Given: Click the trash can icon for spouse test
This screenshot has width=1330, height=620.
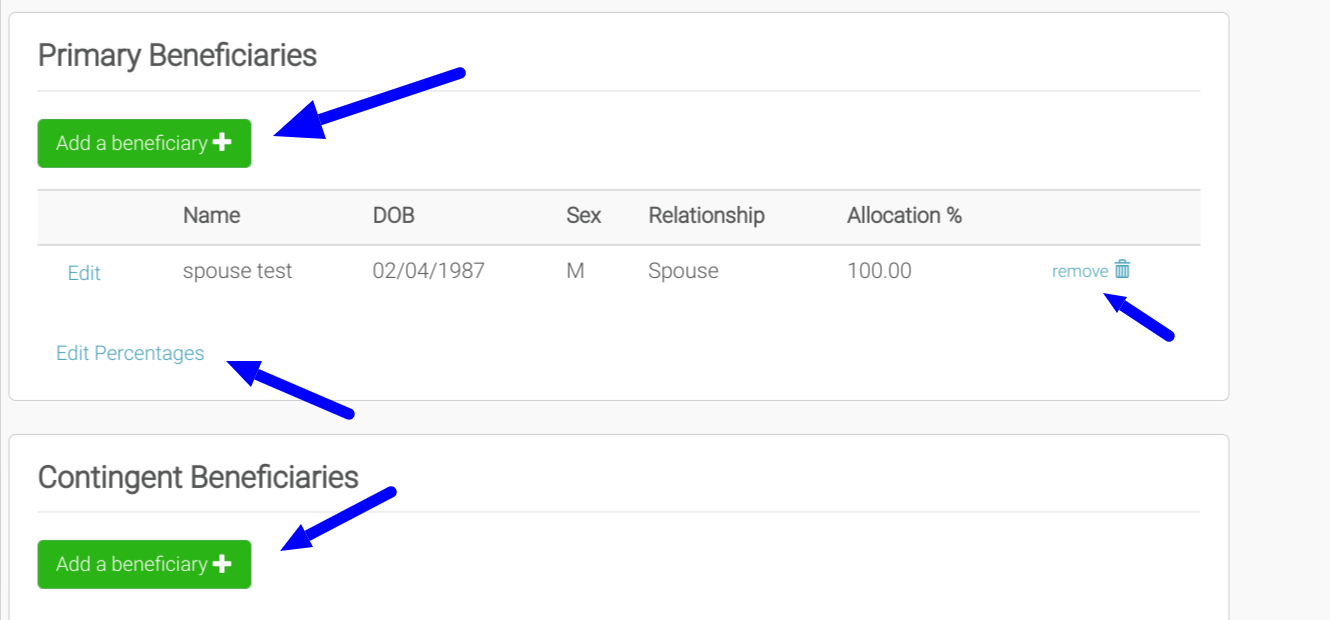Looking at the screenshot, I should click(x=1123, y=269).
